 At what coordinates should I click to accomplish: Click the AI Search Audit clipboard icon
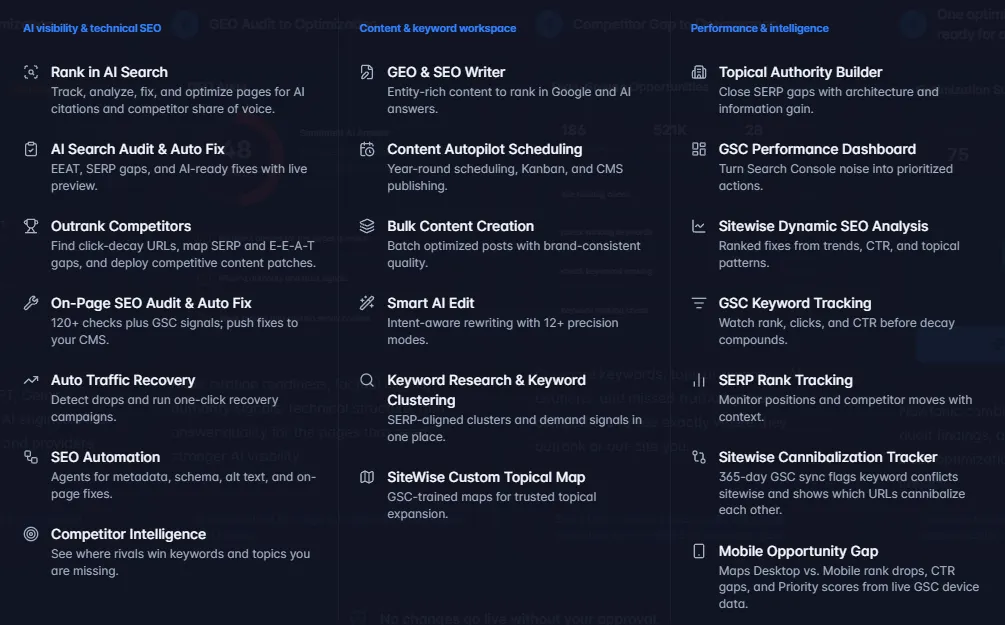(31, 149)
